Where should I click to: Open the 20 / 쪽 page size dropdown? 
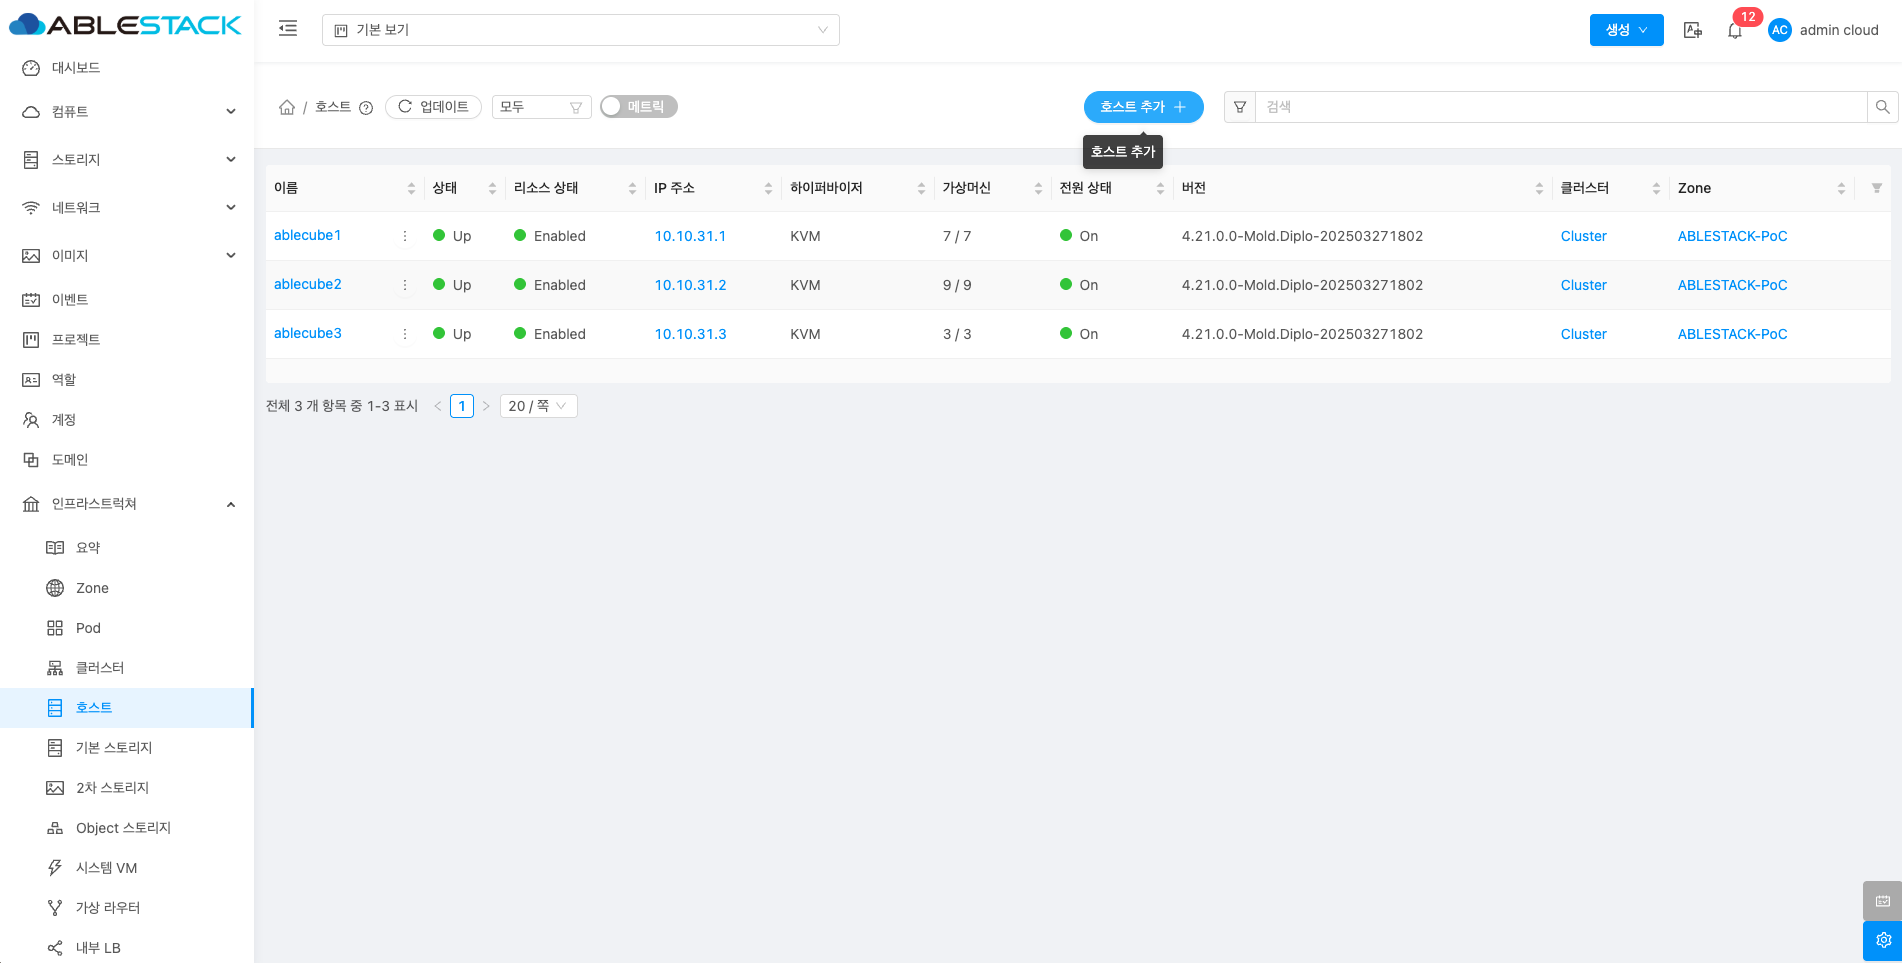538,406
